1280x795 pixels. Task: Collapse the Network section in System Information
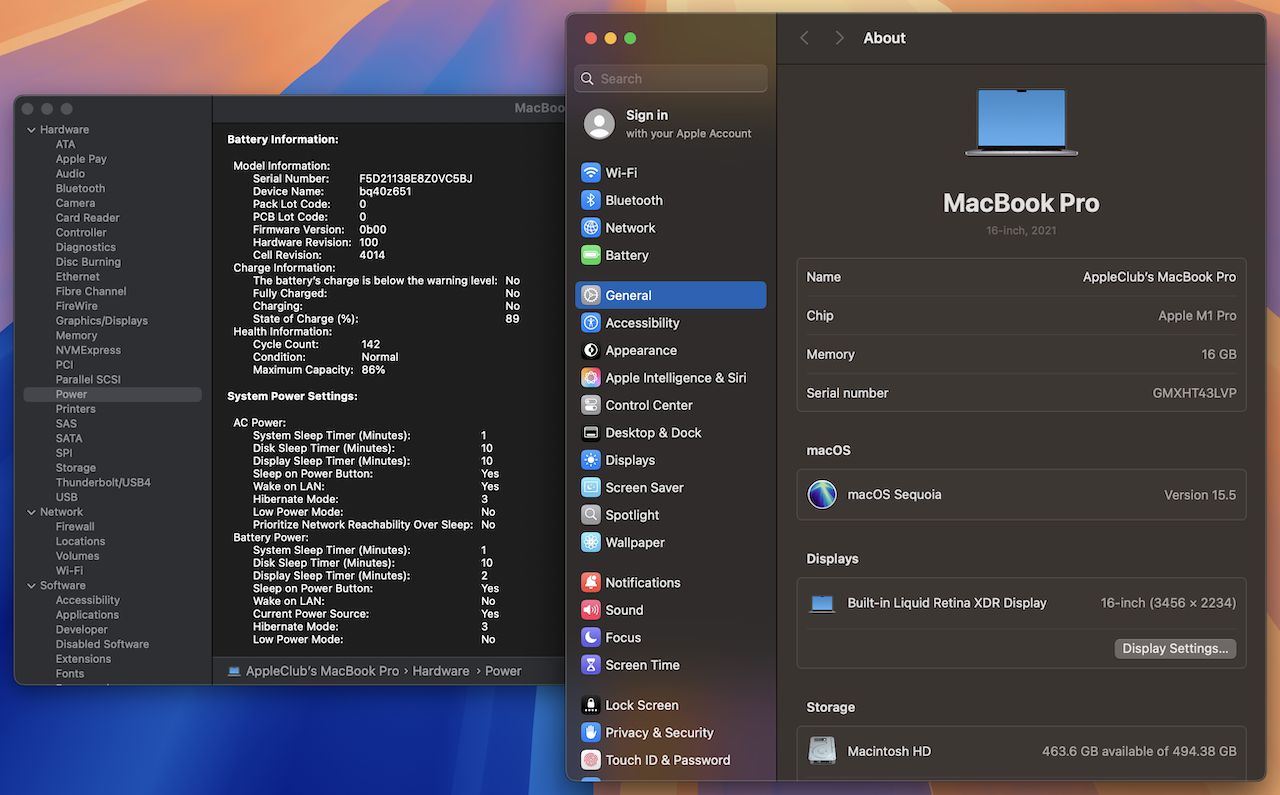[31, 512]
